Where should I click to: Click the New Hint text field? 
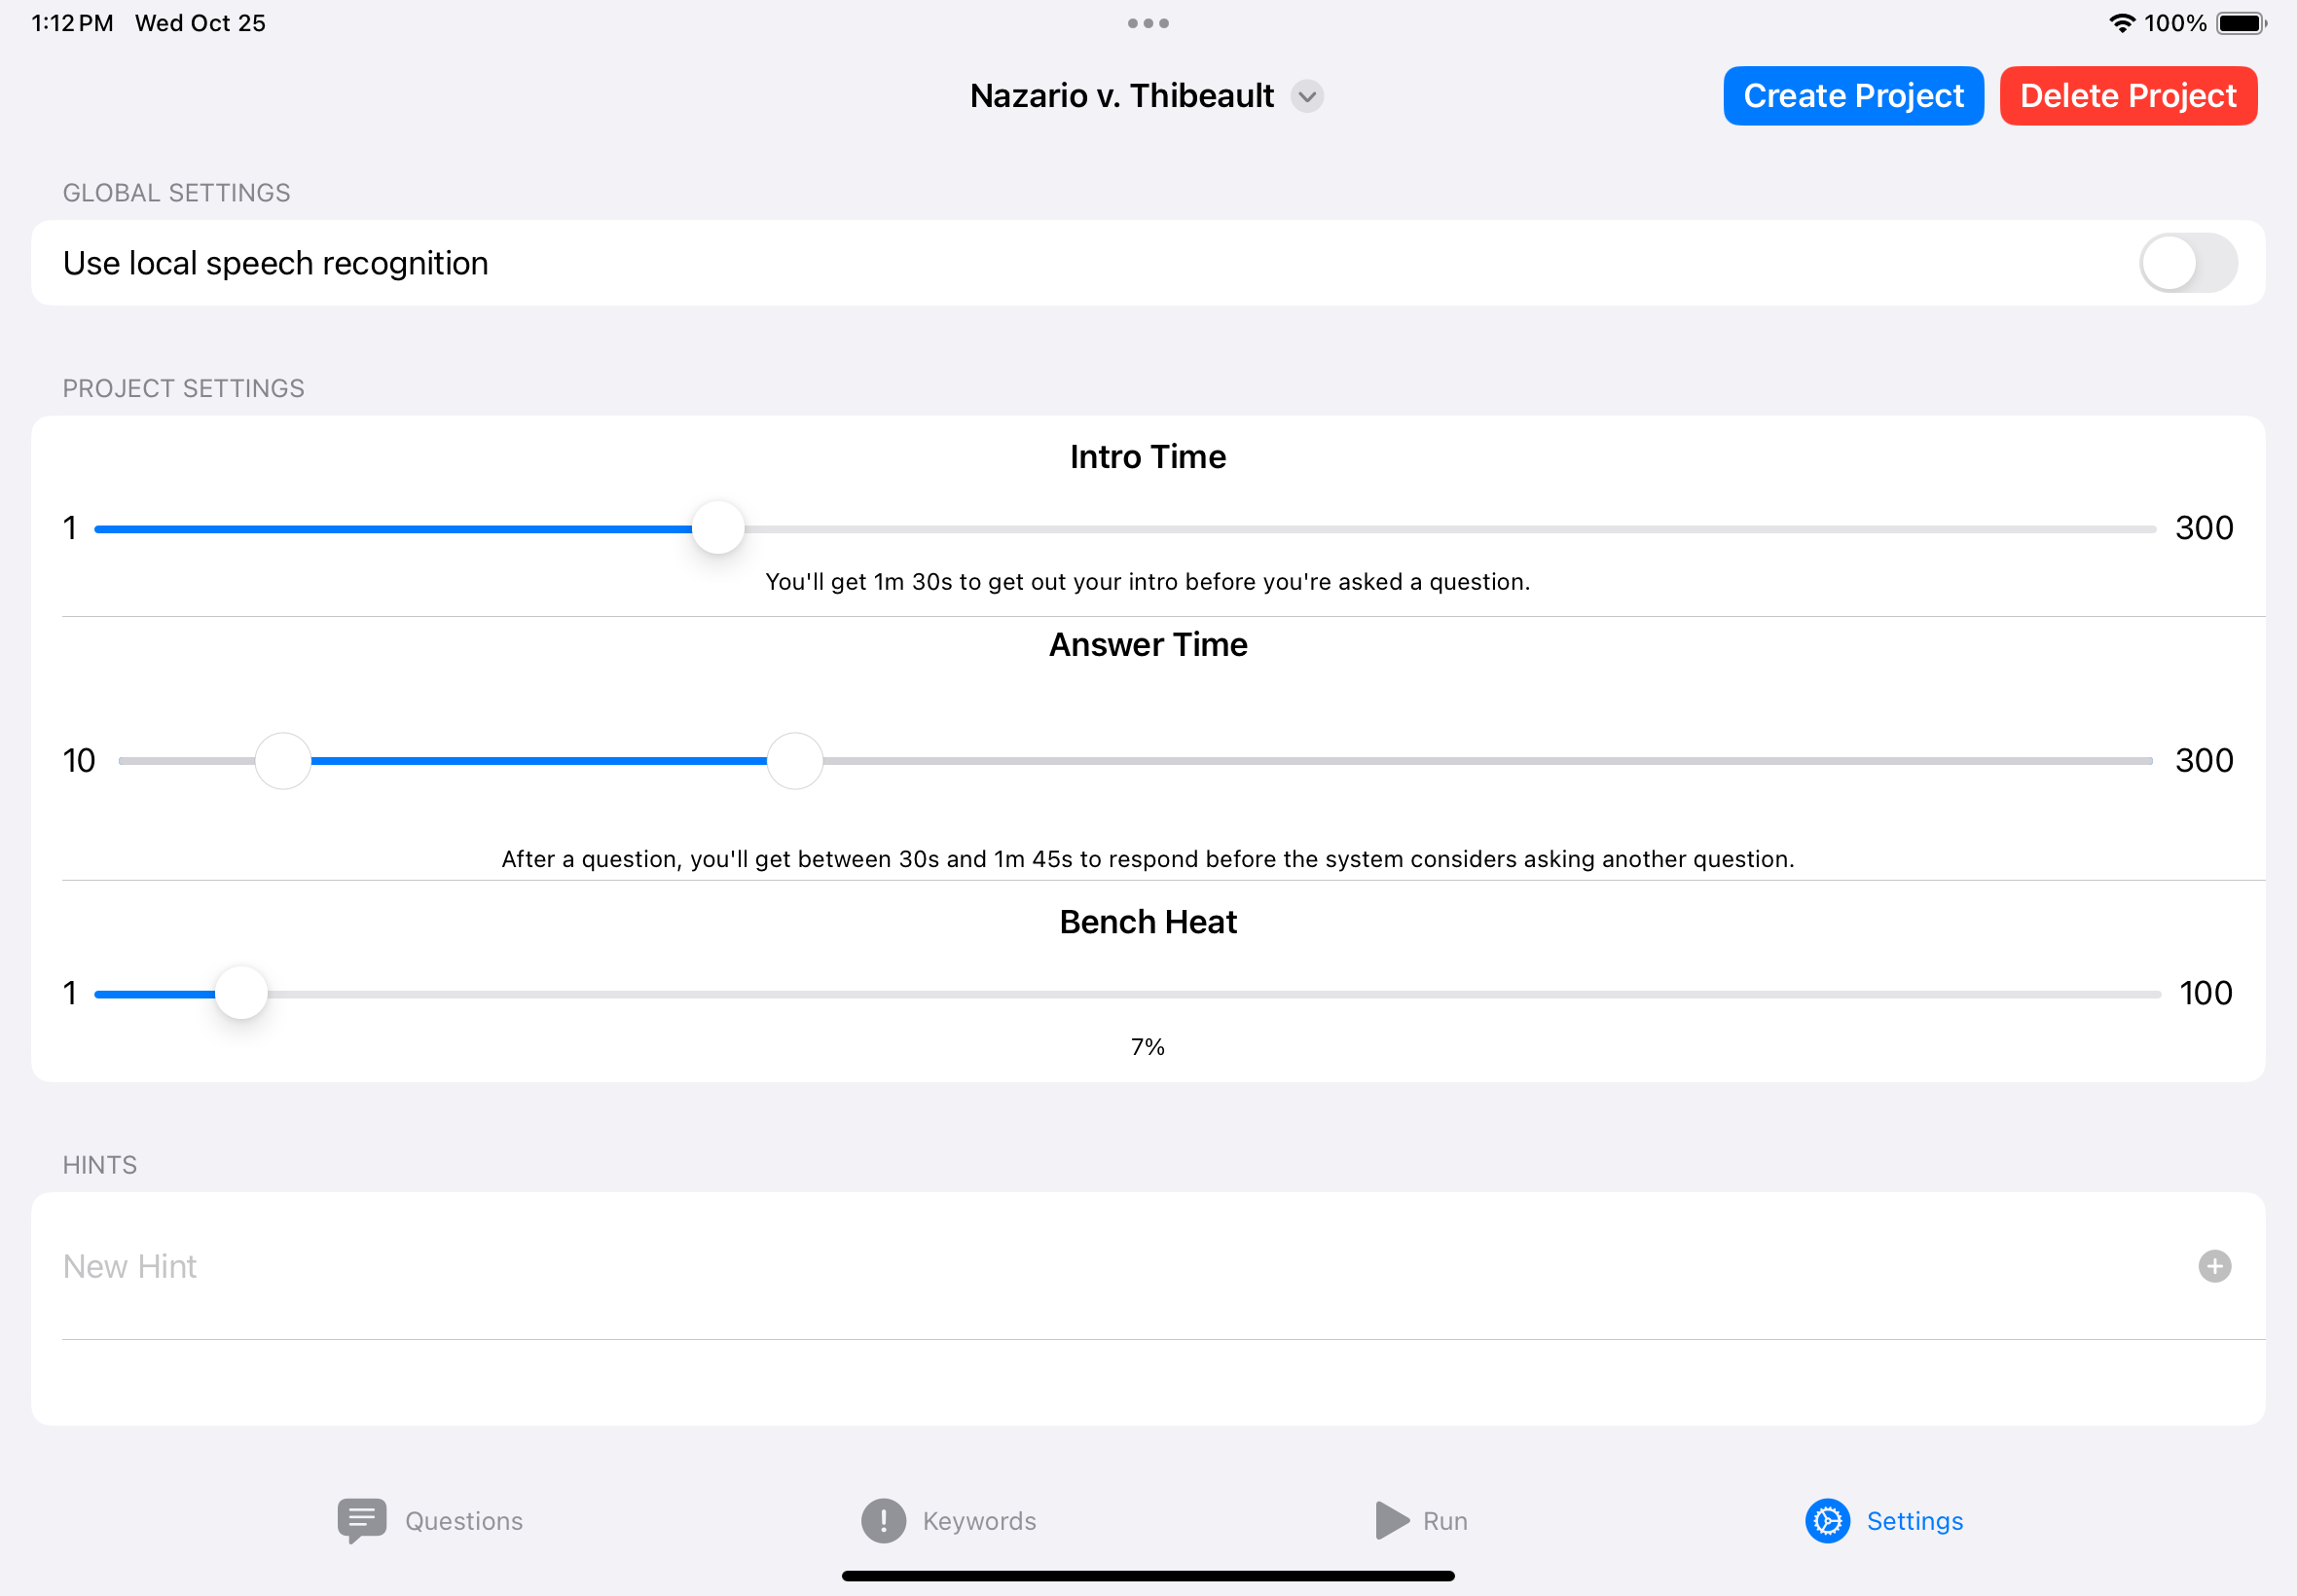pyautogui.click(x=1100, y=1266)
